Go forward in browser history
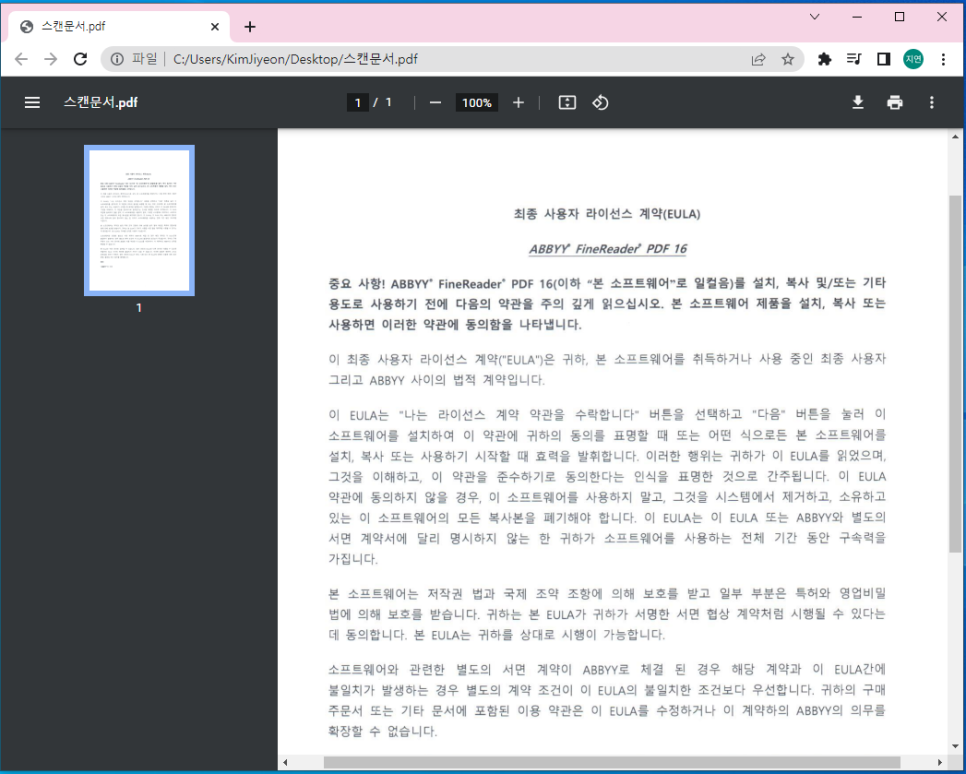The width and height of the screenshot is (966, 774). tap(51, 59)
